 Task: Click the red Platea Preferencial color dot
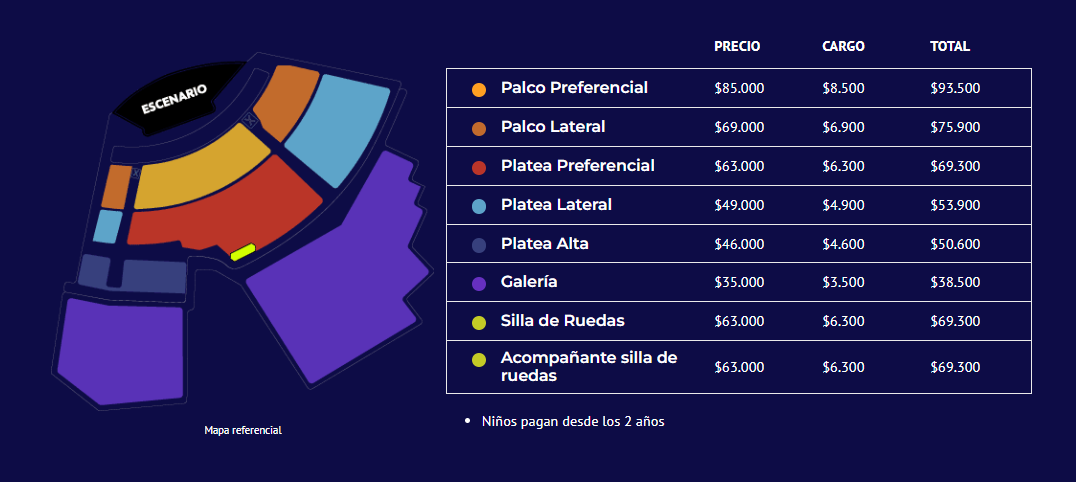[479, 166]
